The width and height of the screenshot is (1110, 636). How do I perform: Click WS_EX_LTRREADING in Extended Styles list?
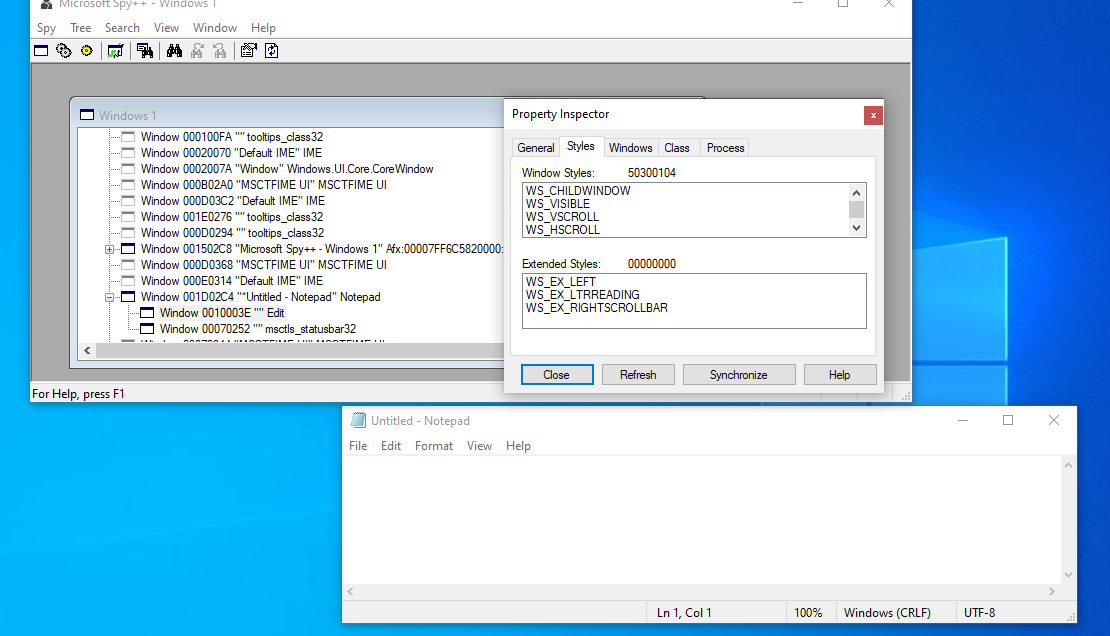582,295
